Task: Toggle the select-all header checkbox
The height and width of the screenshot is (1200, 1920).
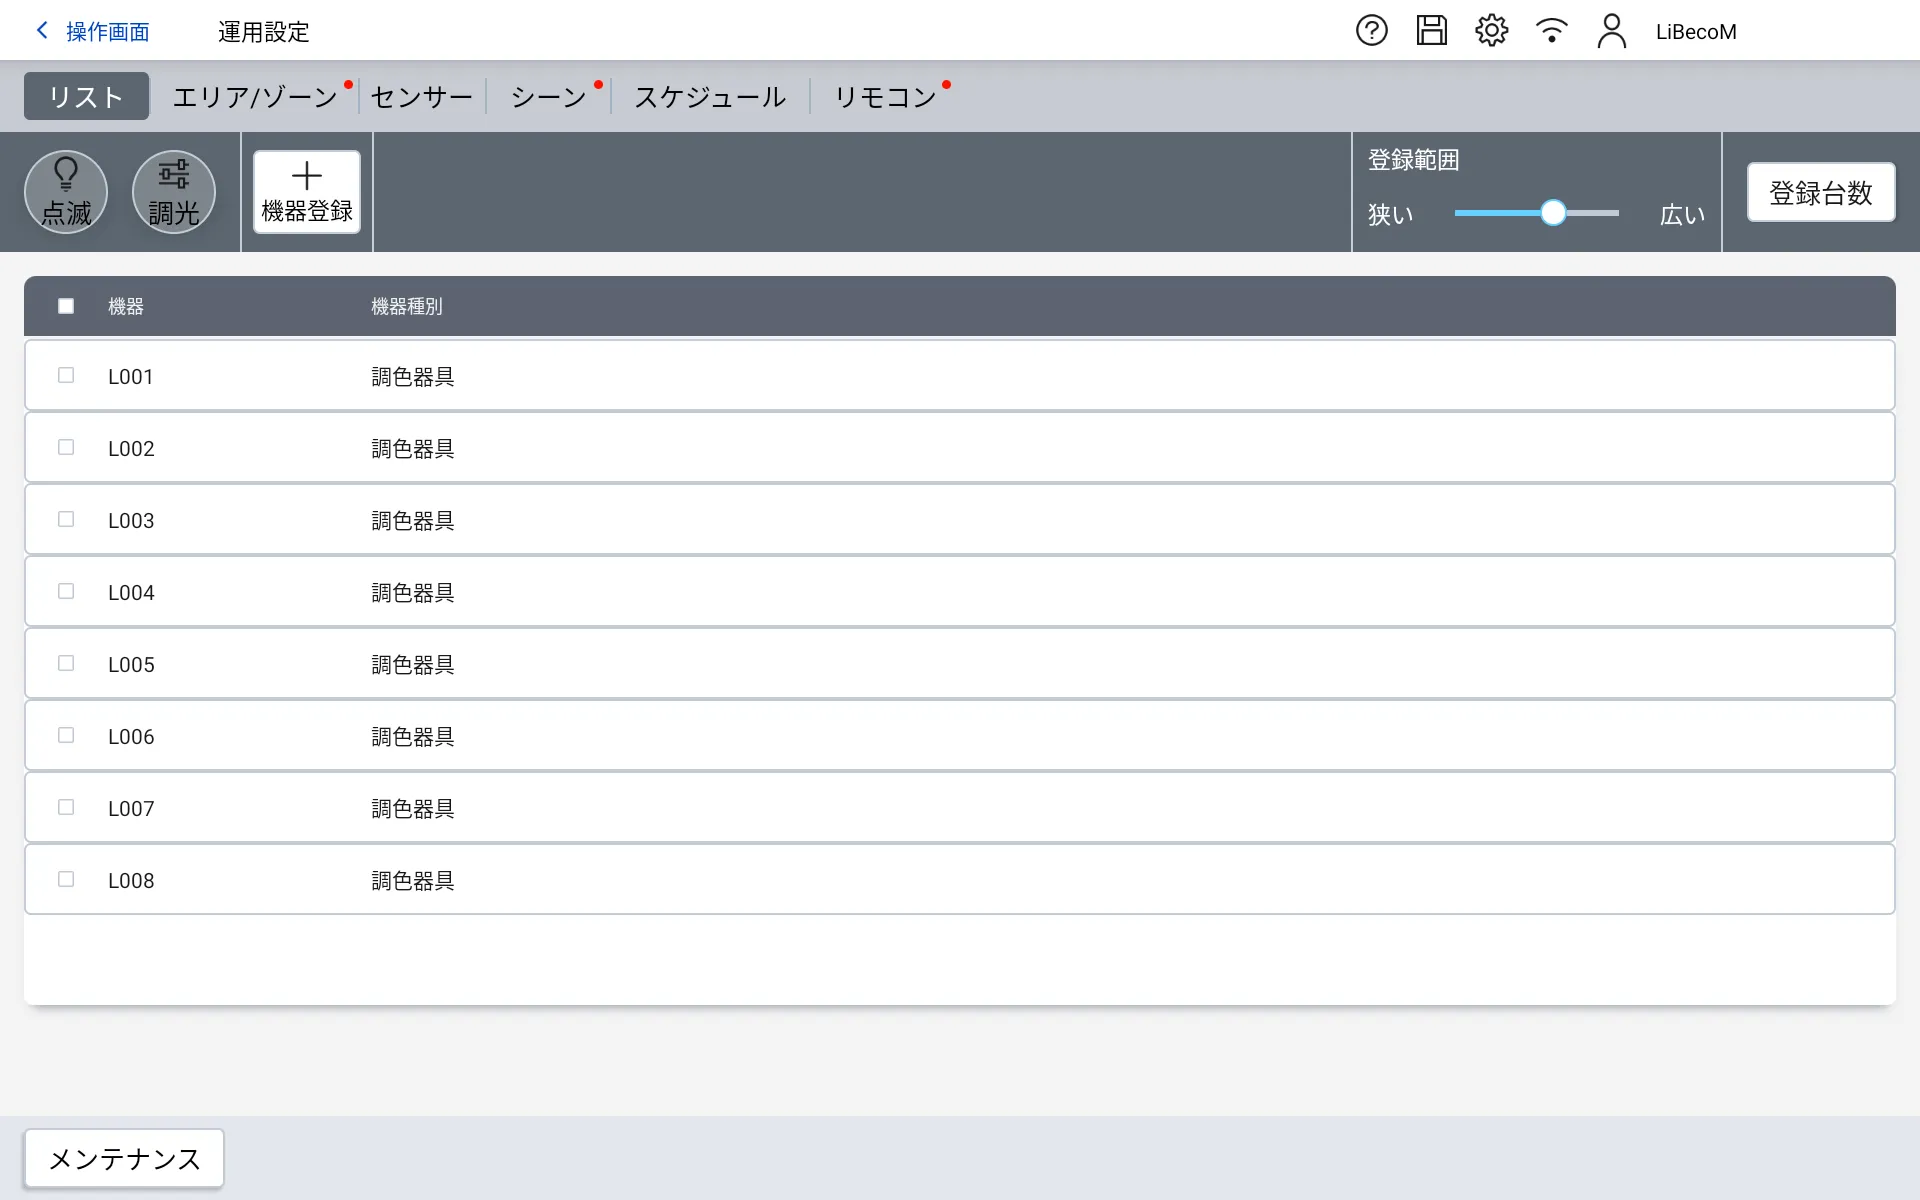Action: pyautogui.click(x=66, y=306)
